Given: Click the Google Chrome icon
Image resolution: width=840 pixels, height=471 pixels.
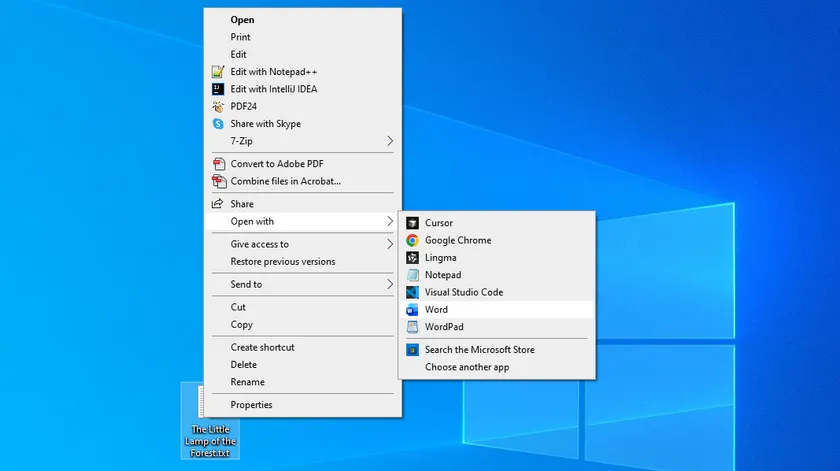Looking at the screenshot, I should [412, 240].
